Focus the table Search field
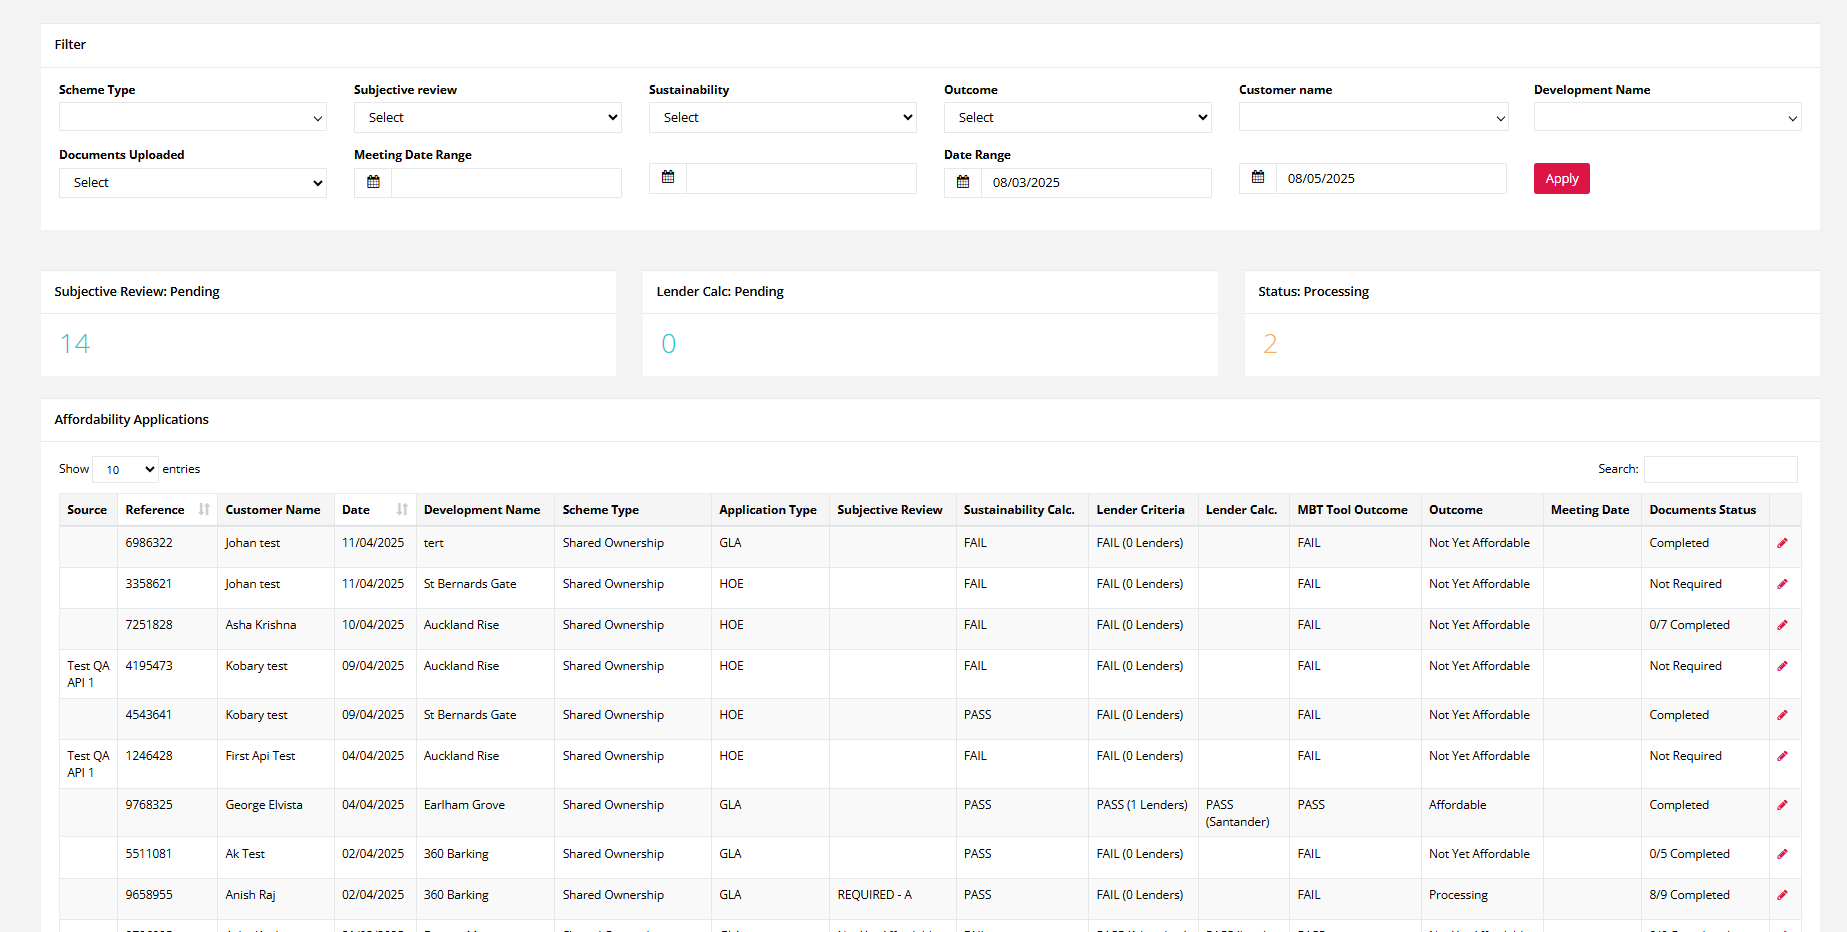 point(1720,469)
